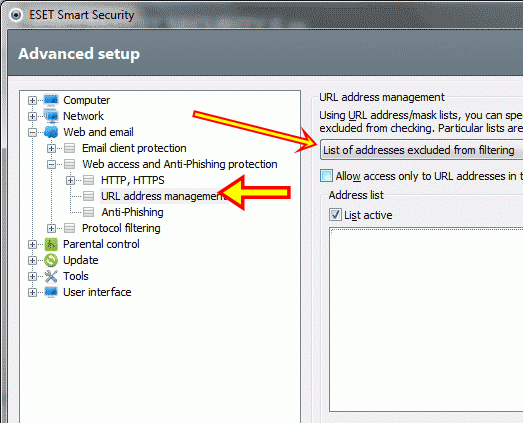Expand Email client protection node
The height and width of the screenshot is (423, 523).
pos(51,148)
